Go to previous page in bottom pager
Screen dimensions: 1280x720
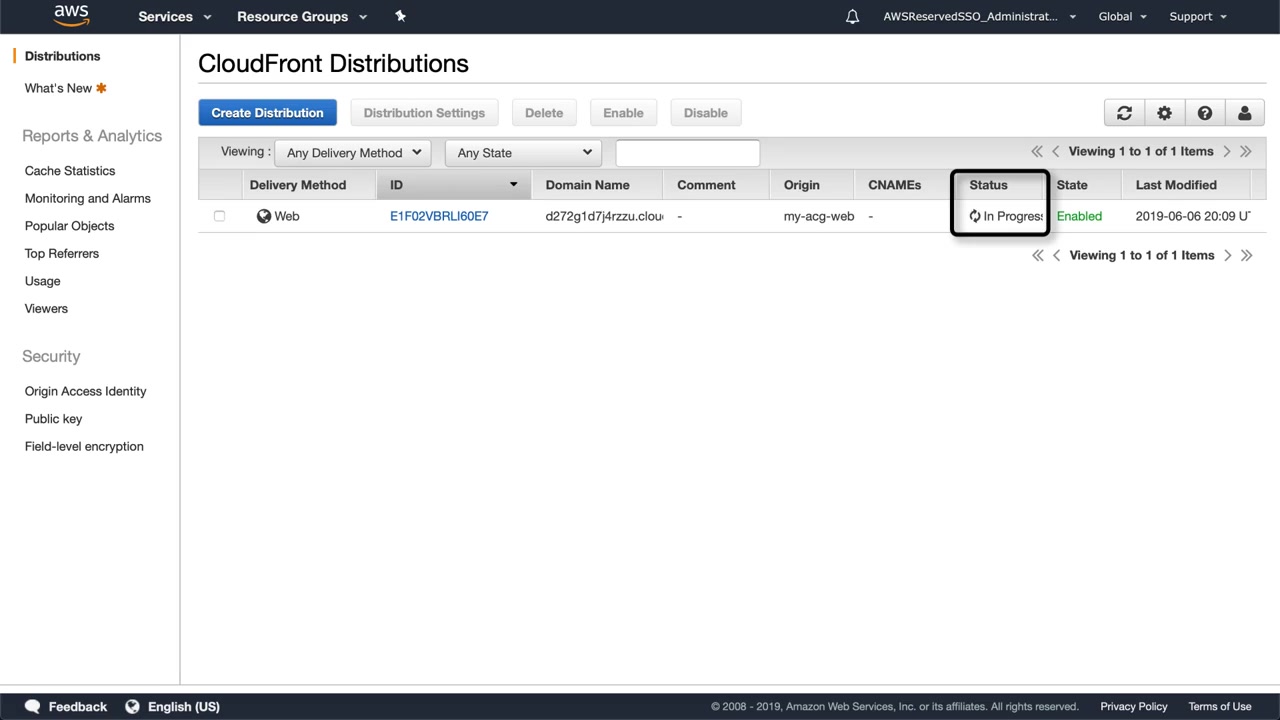tap(1057, 256)
